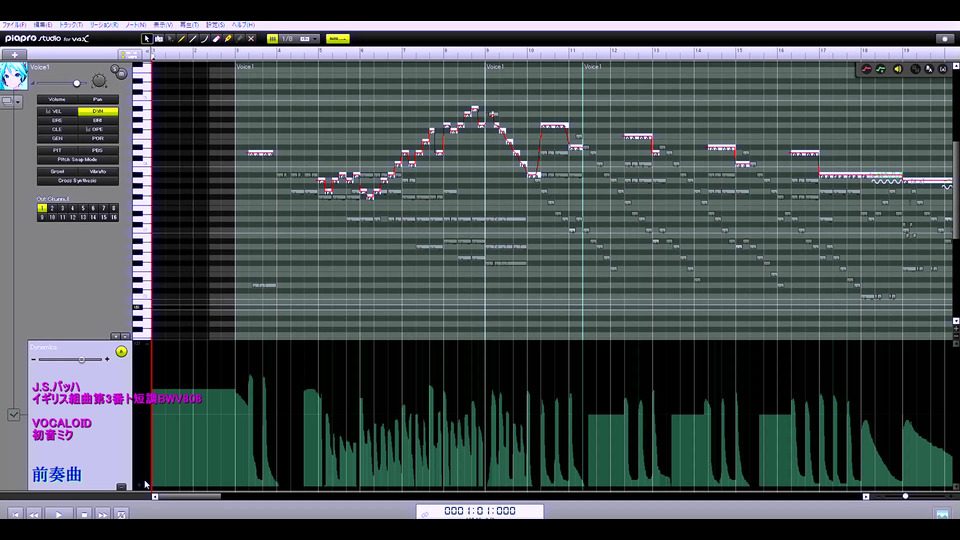The width and height of the screenshot is (960, 540).
Task: Adjust the Dynamics zoom slider
Action: (81, 359)
